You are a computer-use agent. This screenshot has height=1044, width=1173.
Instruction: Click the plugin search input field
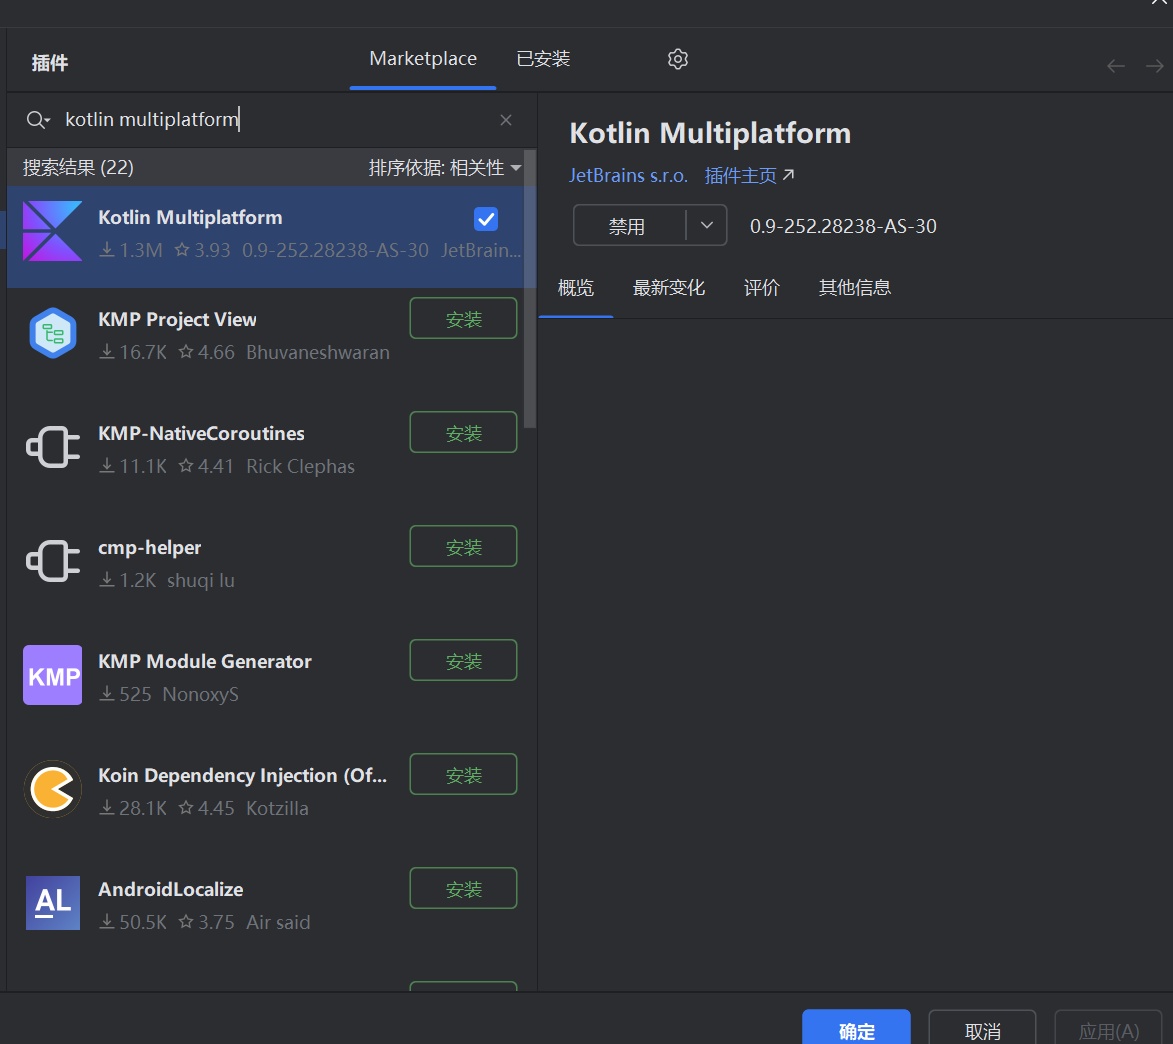(x=277, y=120)
